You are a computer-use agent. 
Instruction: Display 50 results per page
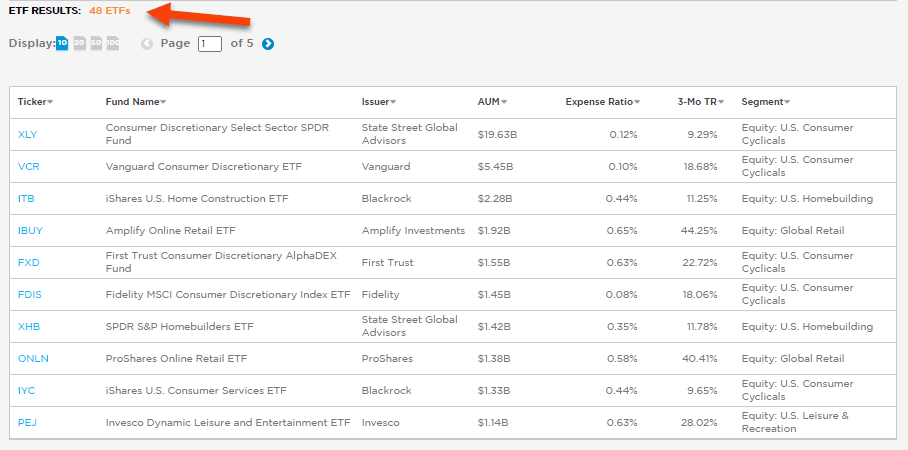[96, 43]
